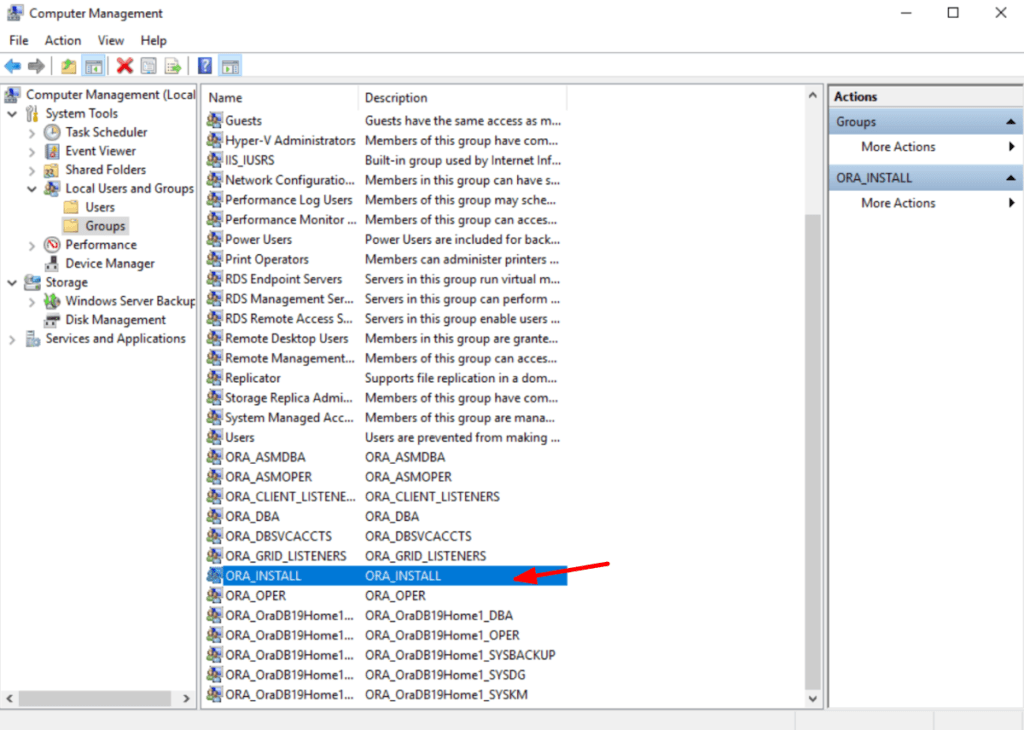Open the File menu
1024x730 pixels.
coord(18,40)
